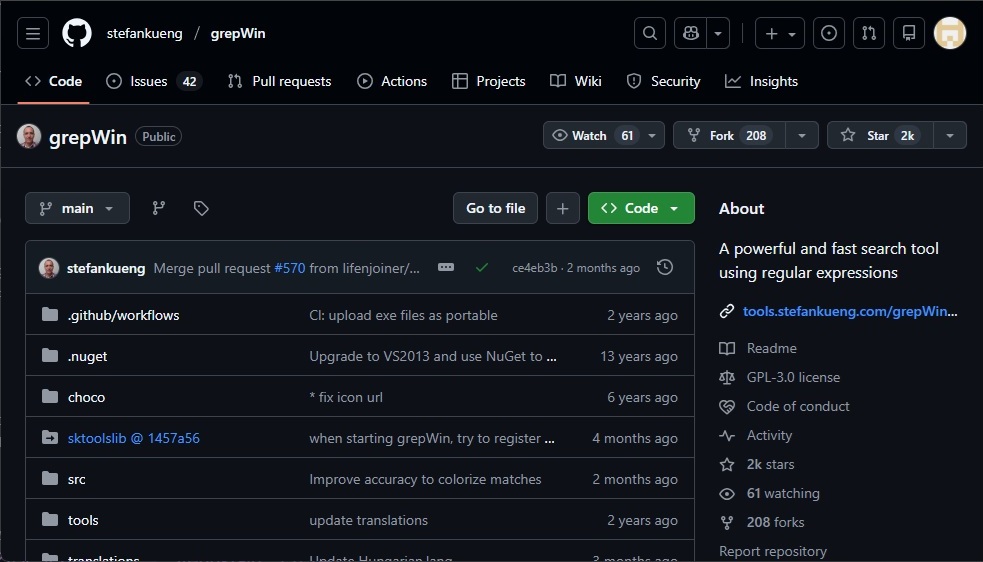This screenshot has width=983, height=562.
Task: Open the grepWin repository breadcrumb link
Action: tap(238, 33)
